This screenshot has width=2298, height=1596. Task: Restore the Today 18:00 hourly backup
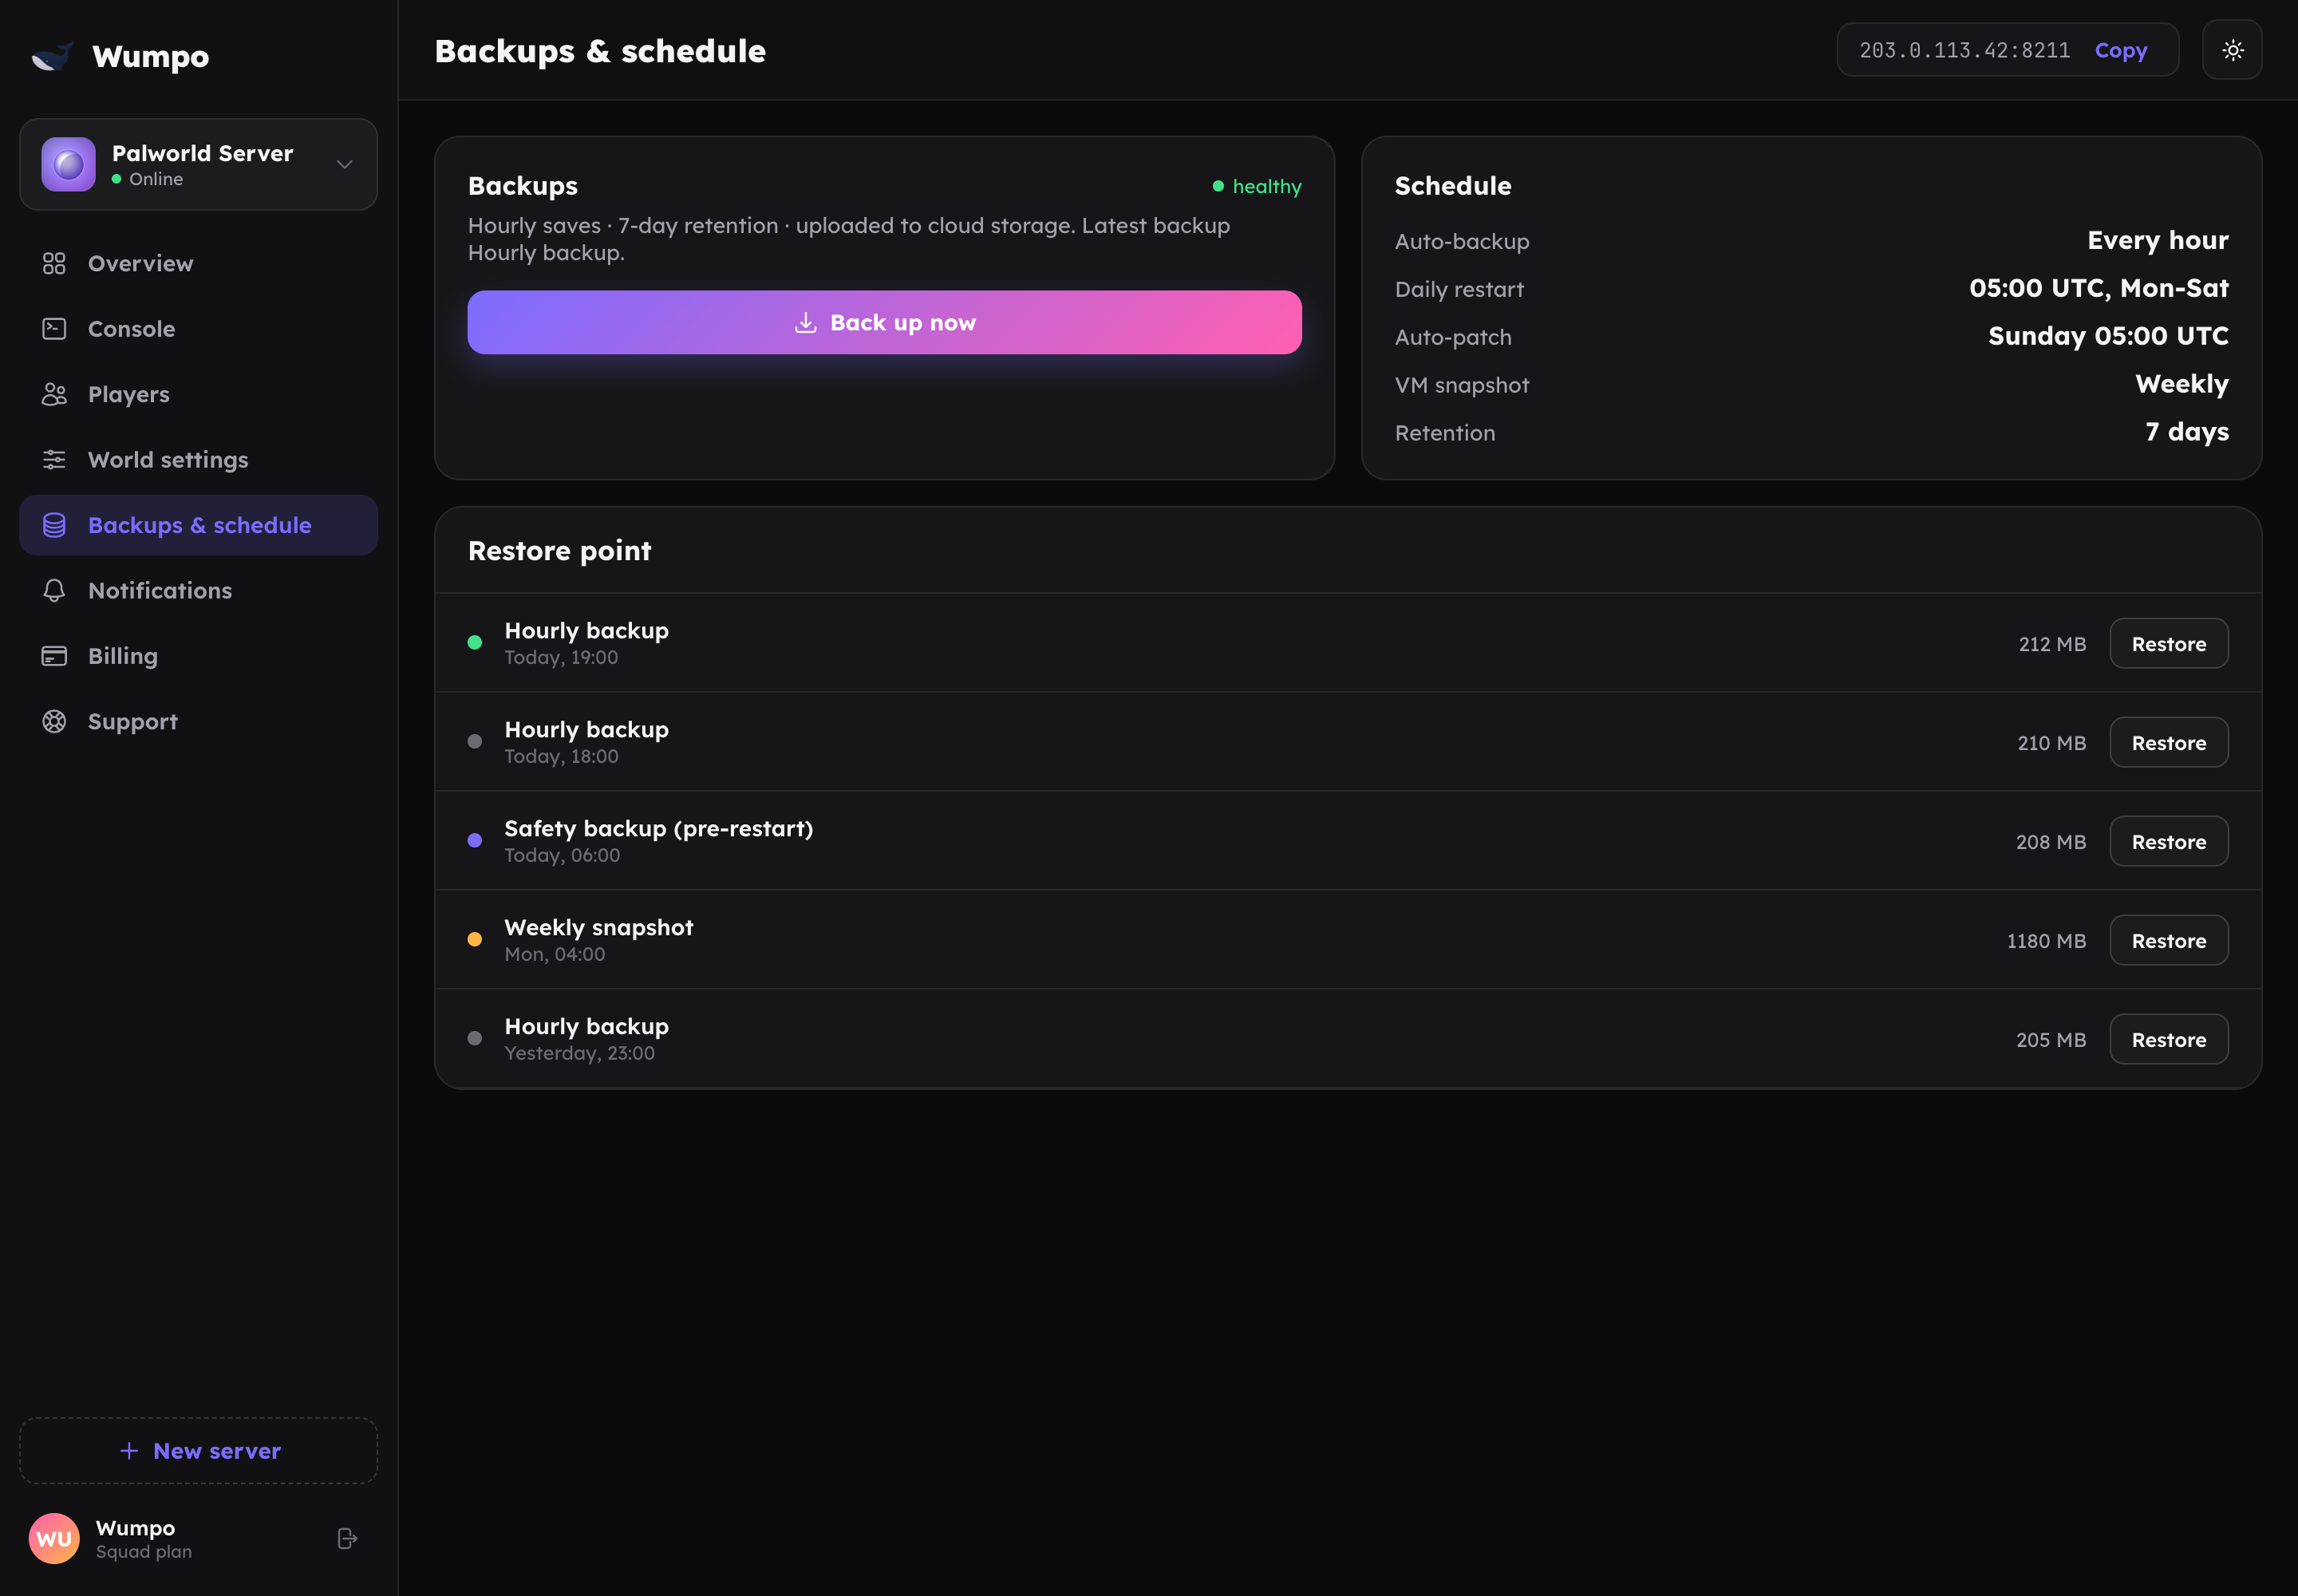tap(2168, 743)
